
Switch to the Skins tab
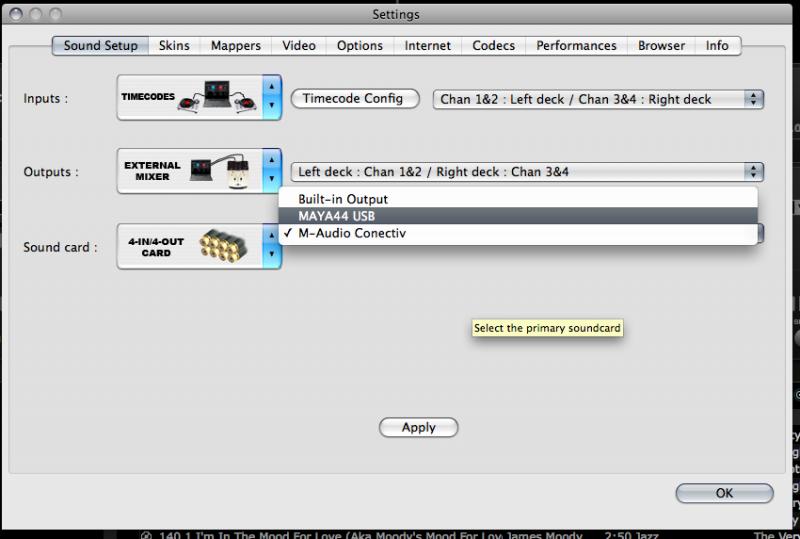[x=174, y=46]
